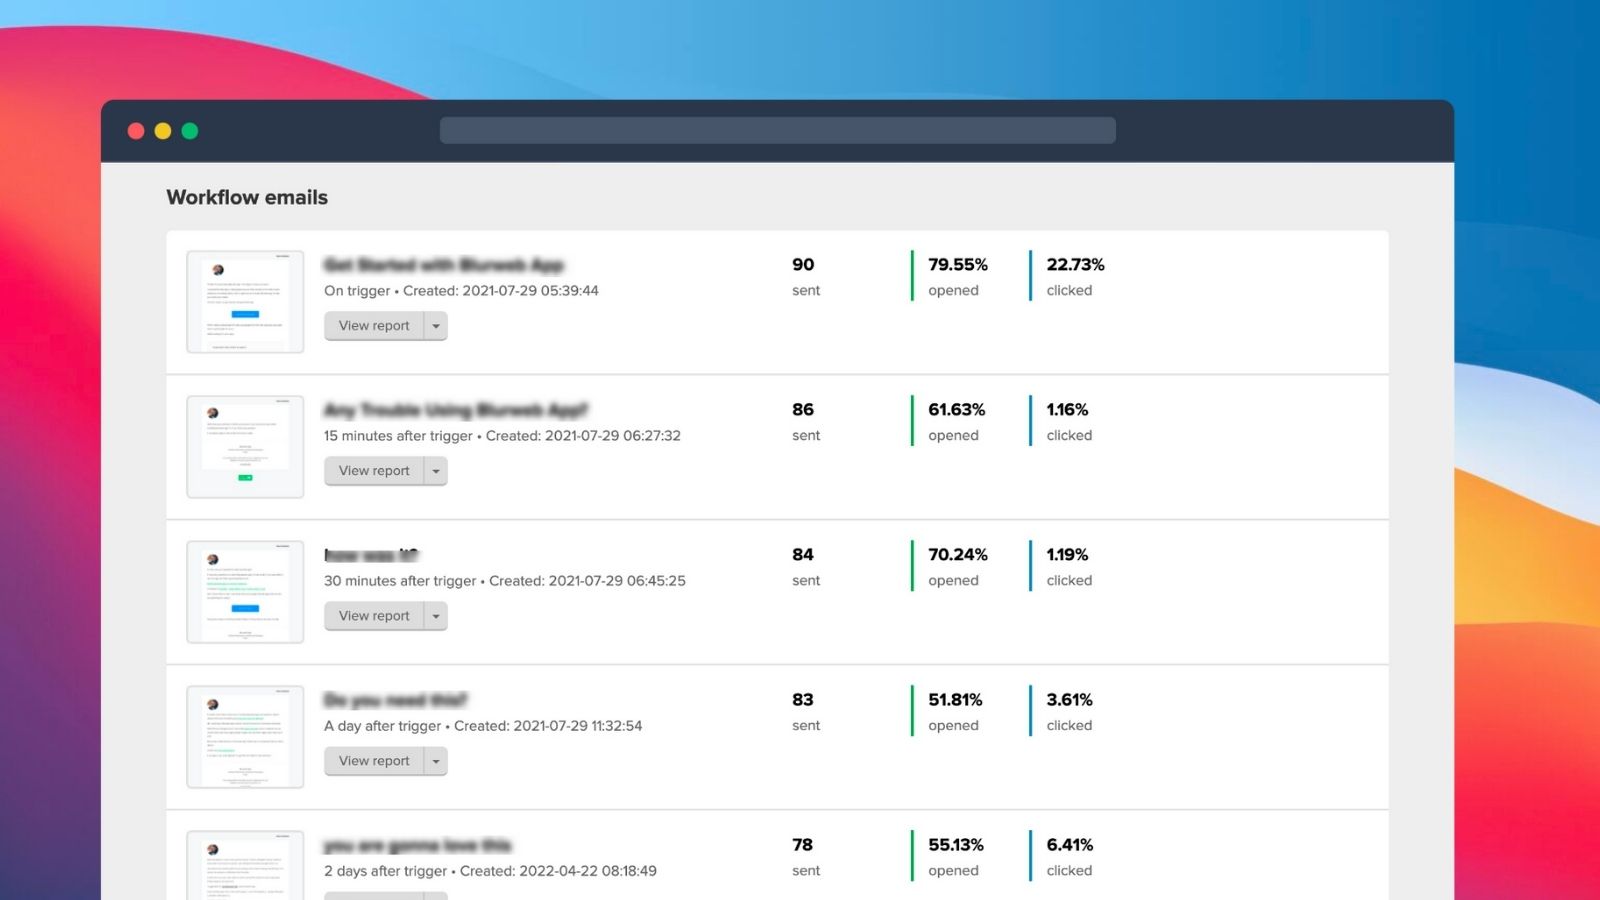Open the thumbnail preview of the On trigger email
Screen dimensions: 1600x900
245,302
